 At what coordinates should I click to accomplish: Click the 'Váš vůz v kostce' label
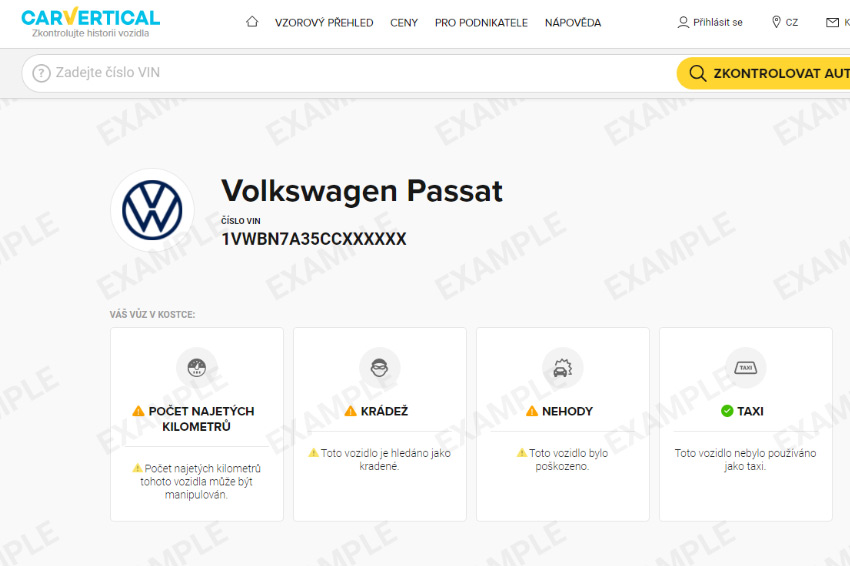click(152, 314)
